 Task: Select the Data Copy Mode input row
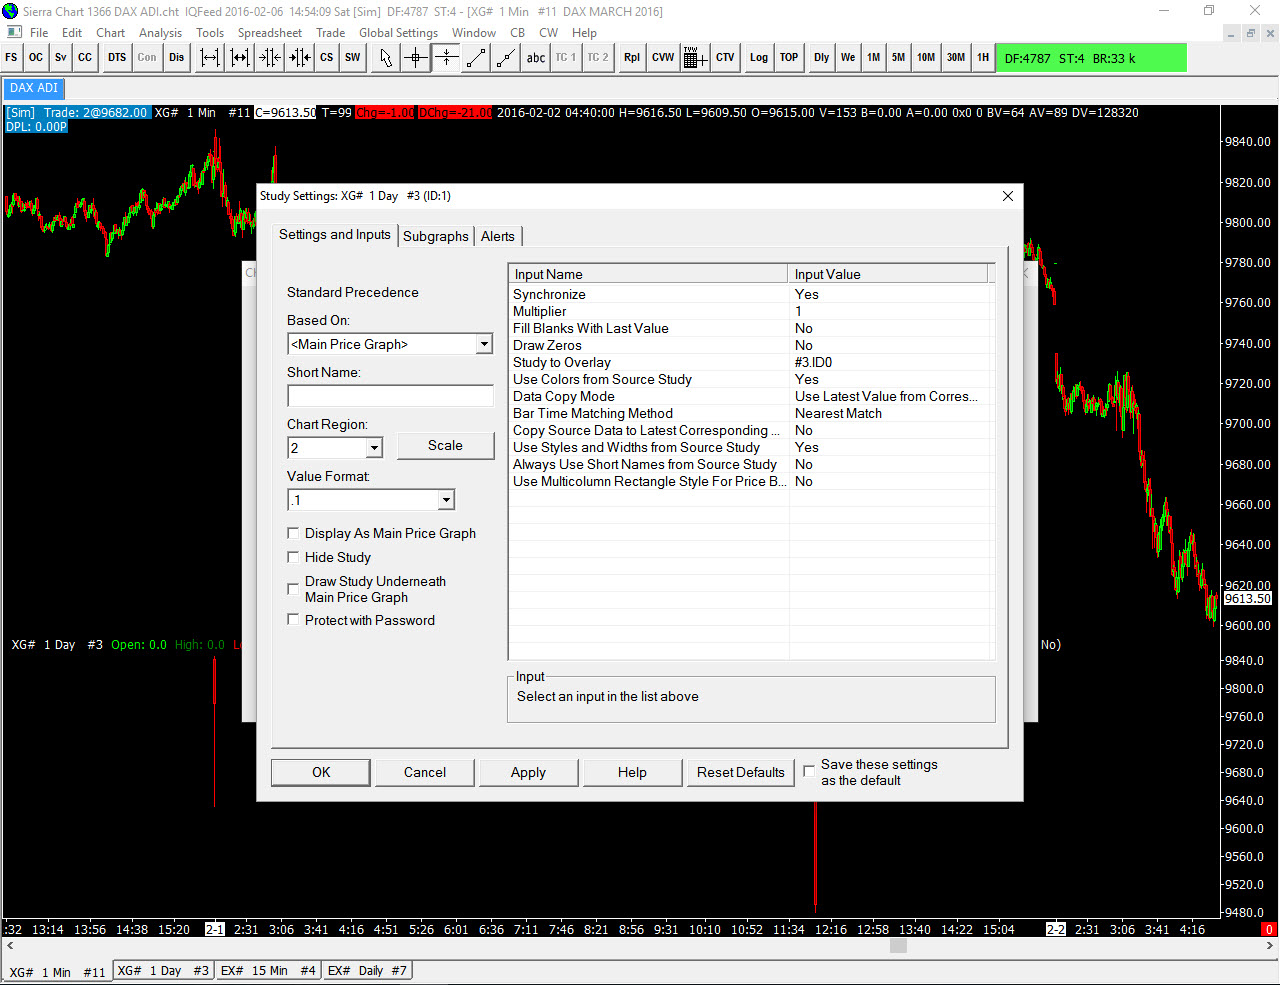pos(751,396)
